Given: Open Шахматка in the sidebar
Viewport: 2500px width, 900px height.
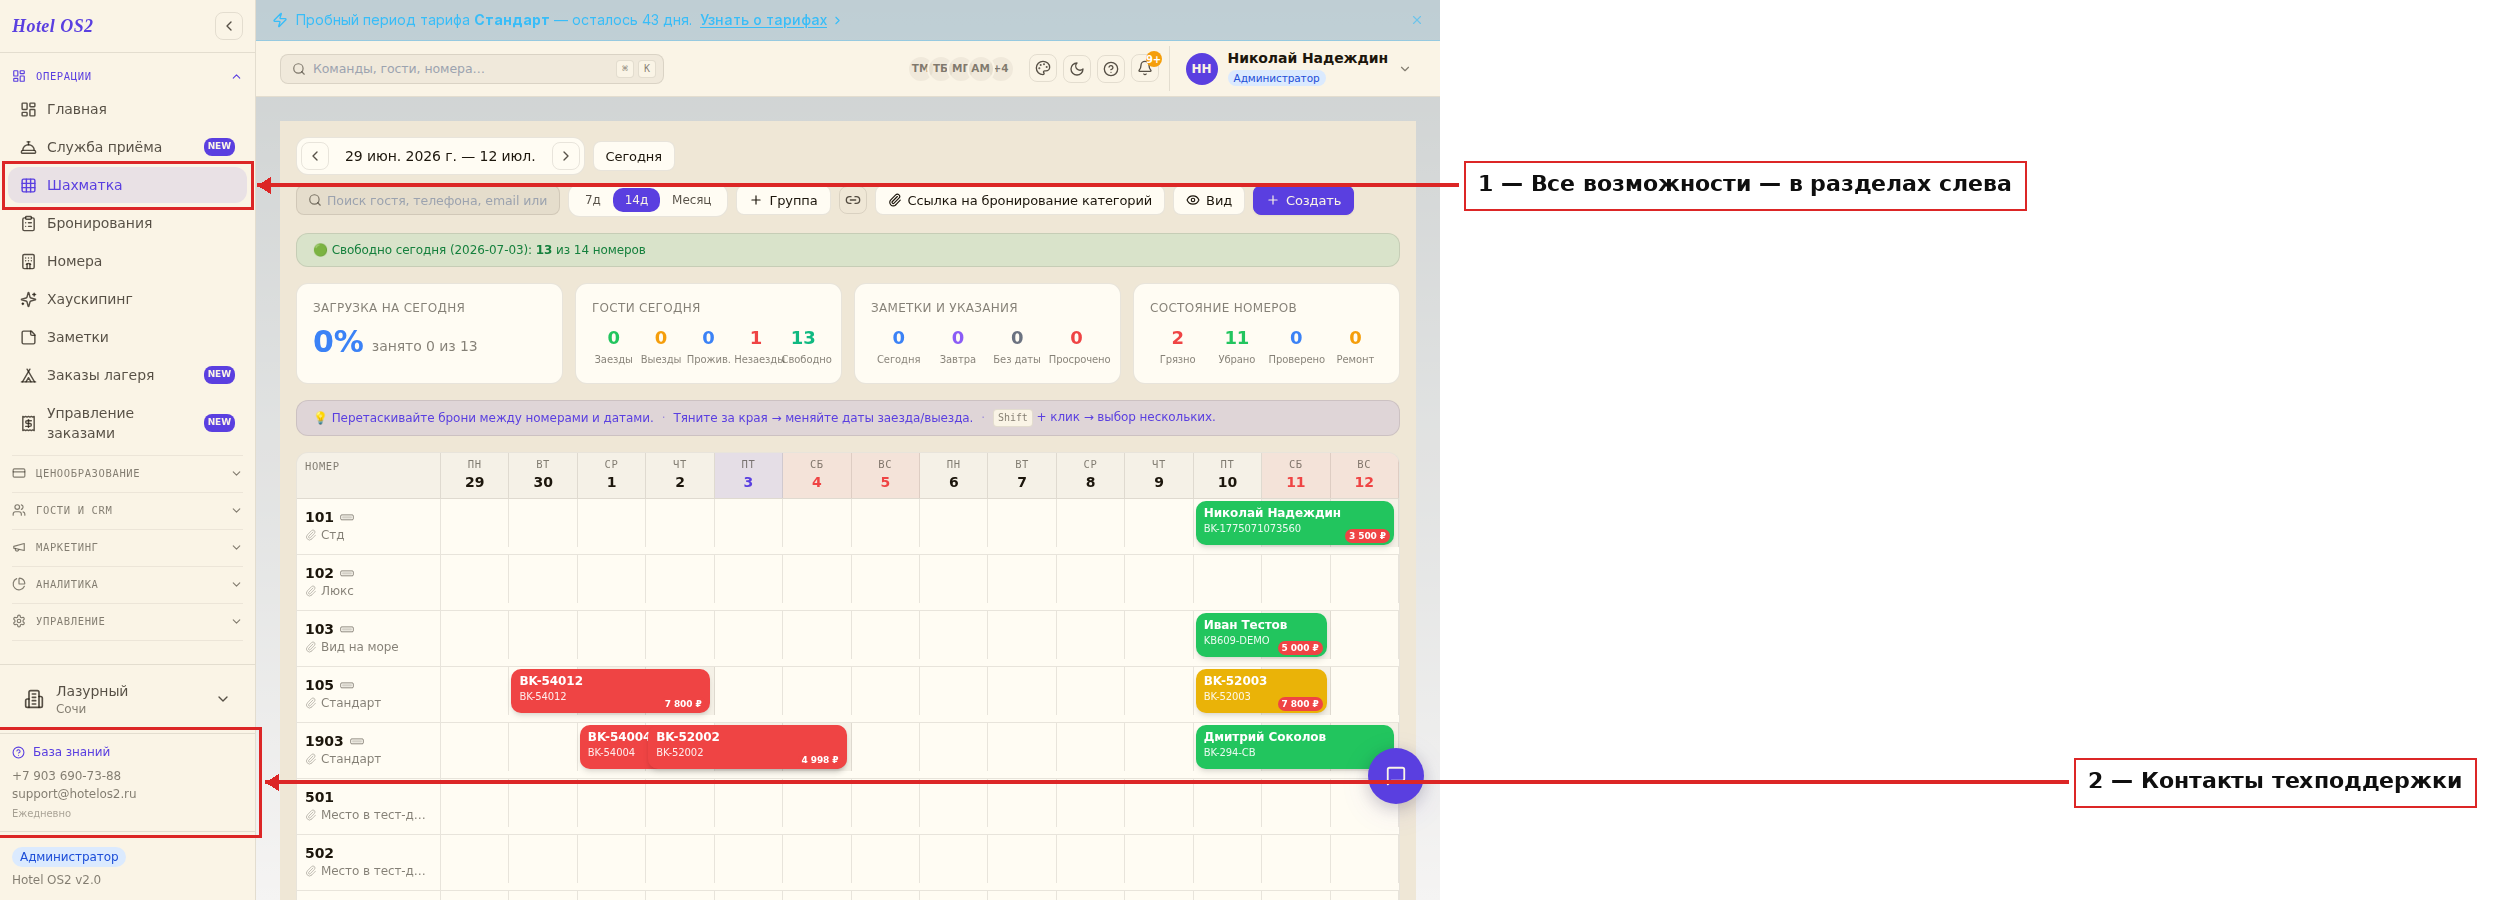Looking at the screenshot, I should click(127, 185).
